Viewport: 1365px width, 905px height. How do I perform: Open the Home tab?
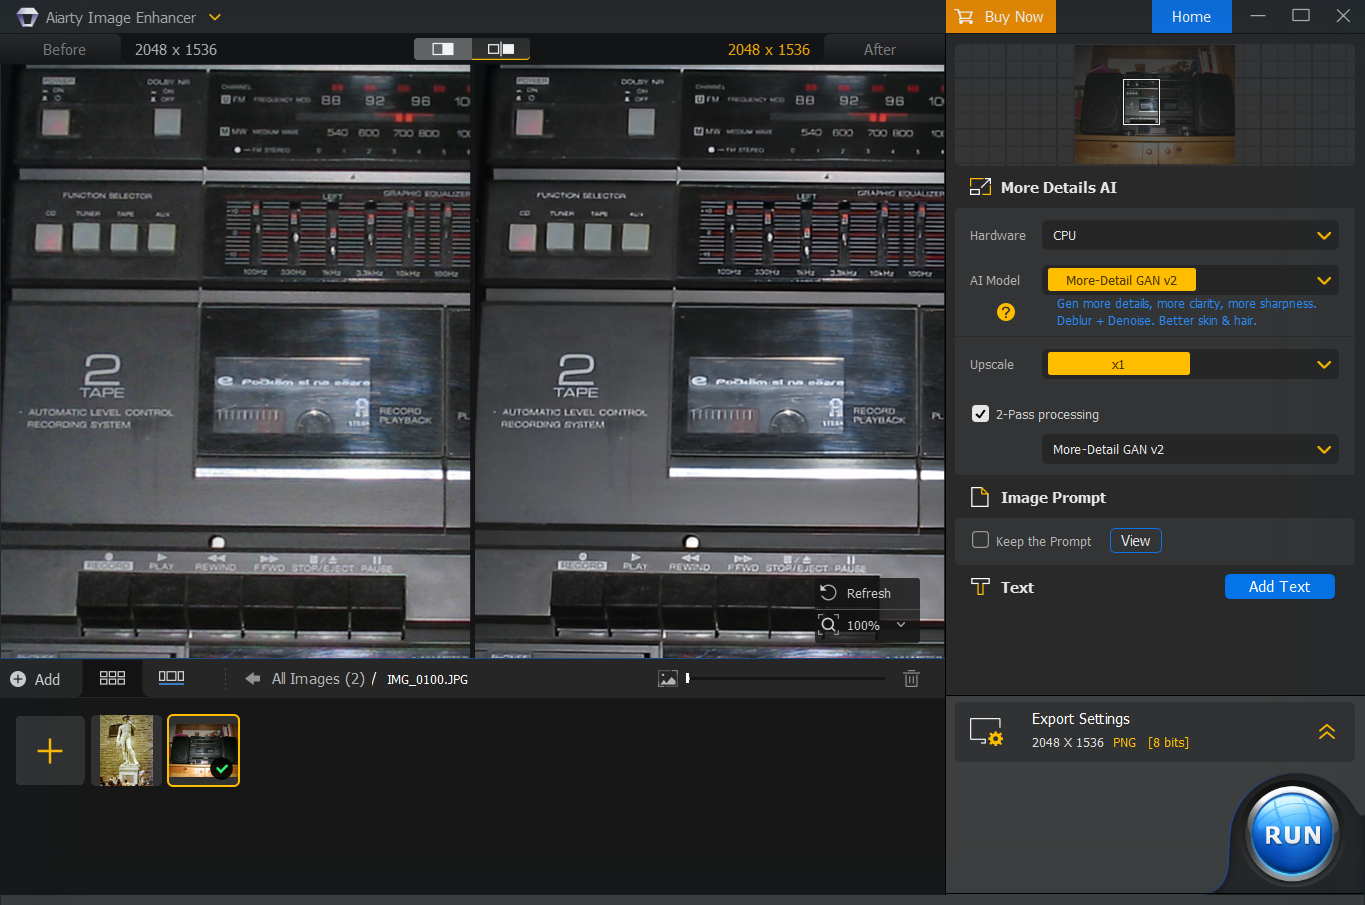coord(1191,17)
